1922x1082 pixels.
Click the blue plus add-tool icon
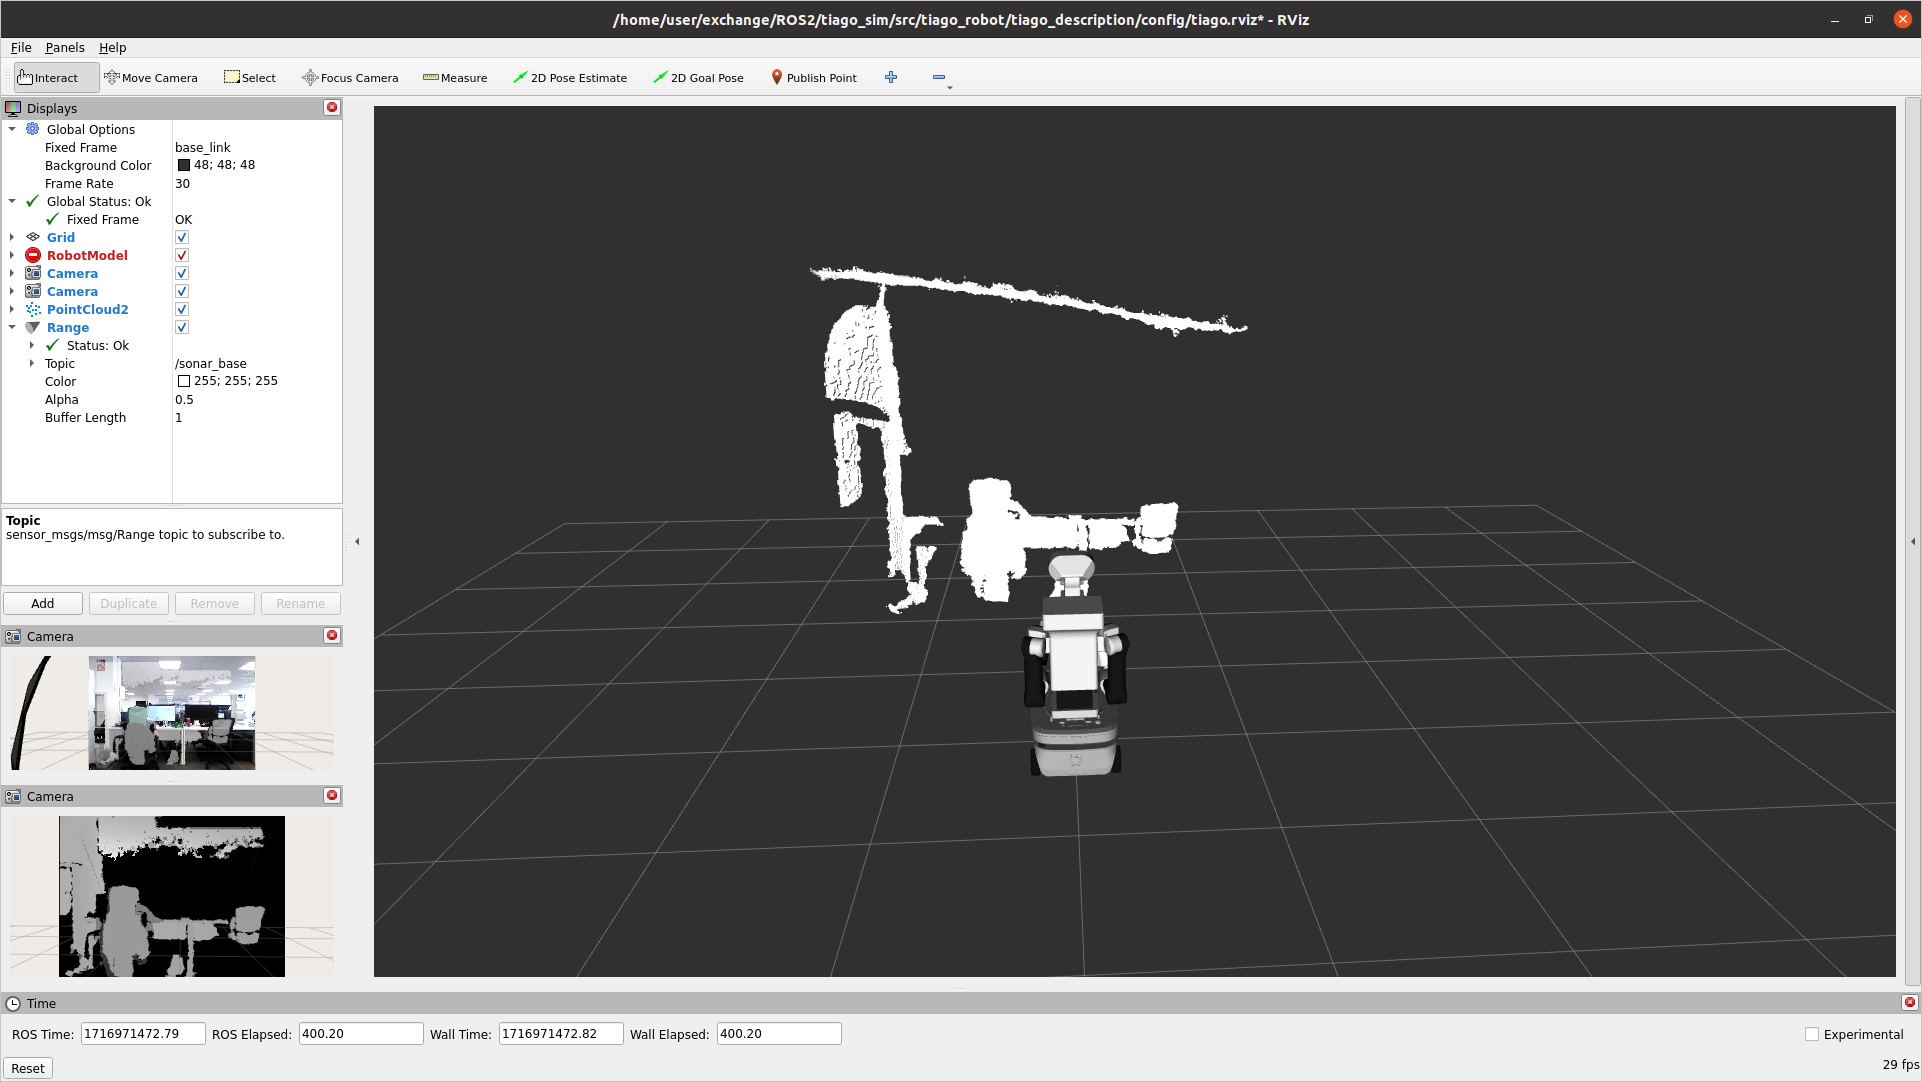(891, 78)
